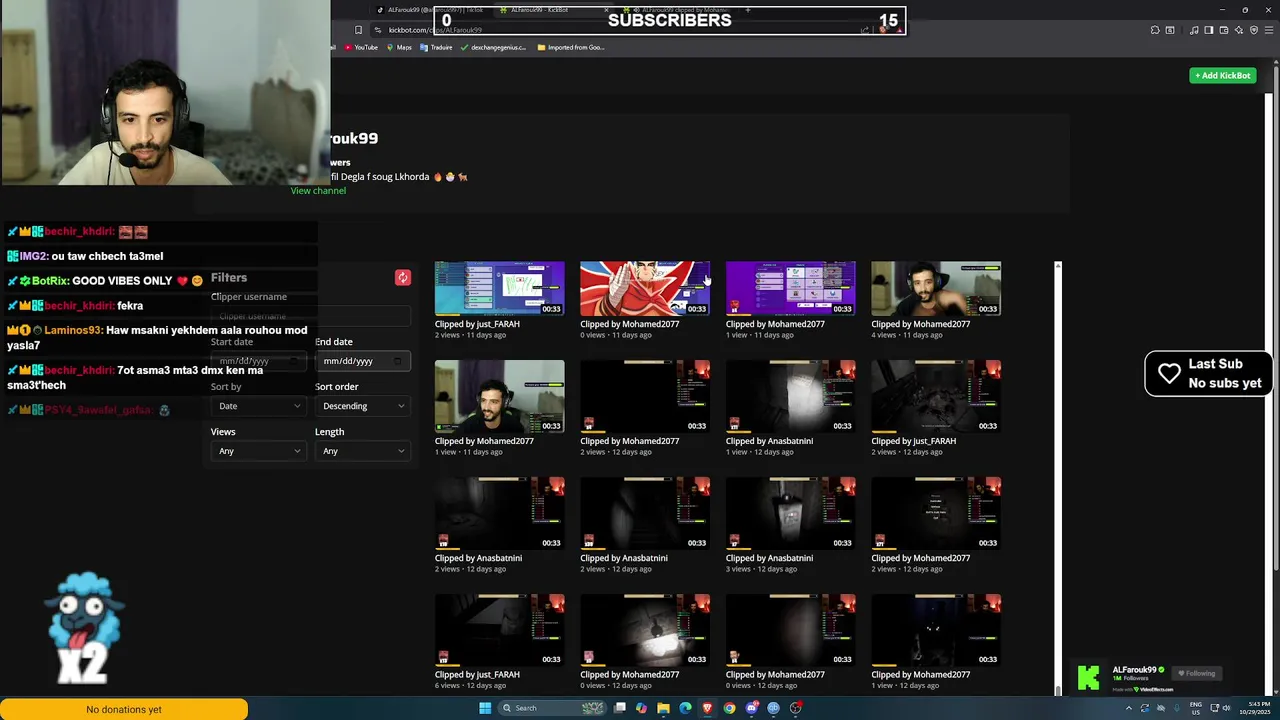This screenshot has height=720, width=1280.
Task: Open Google Chrome from the taskbar
Action: 729,708
